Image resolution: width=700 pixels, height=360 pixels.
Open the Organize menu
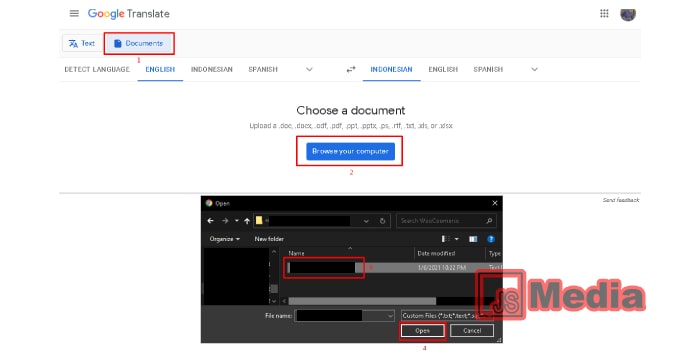click(x=225, y=239)
